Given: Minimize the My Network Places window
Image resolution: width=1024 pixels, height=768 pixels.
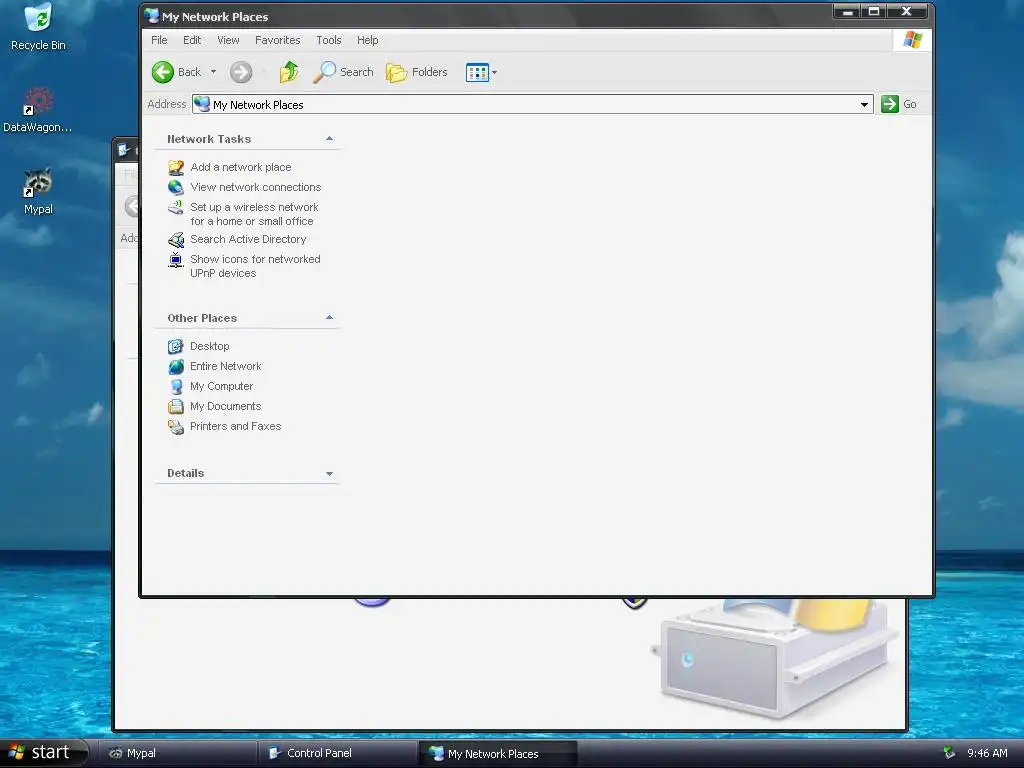Looking at the screenshot, I should [847, 11].
